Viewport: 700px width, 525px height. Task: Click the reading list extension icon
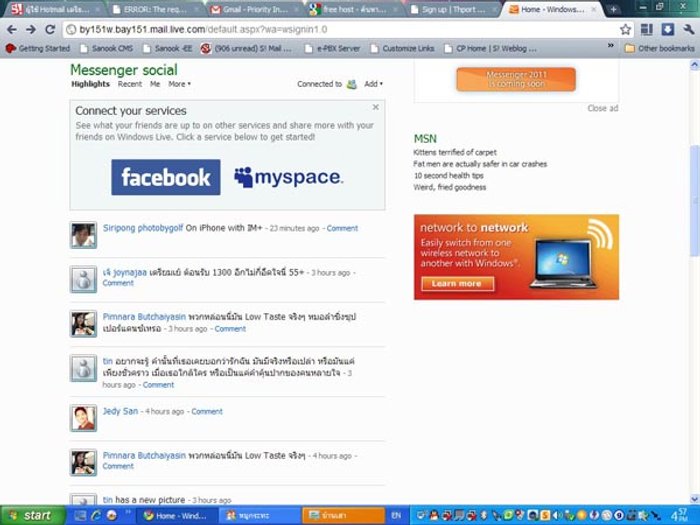646,30
